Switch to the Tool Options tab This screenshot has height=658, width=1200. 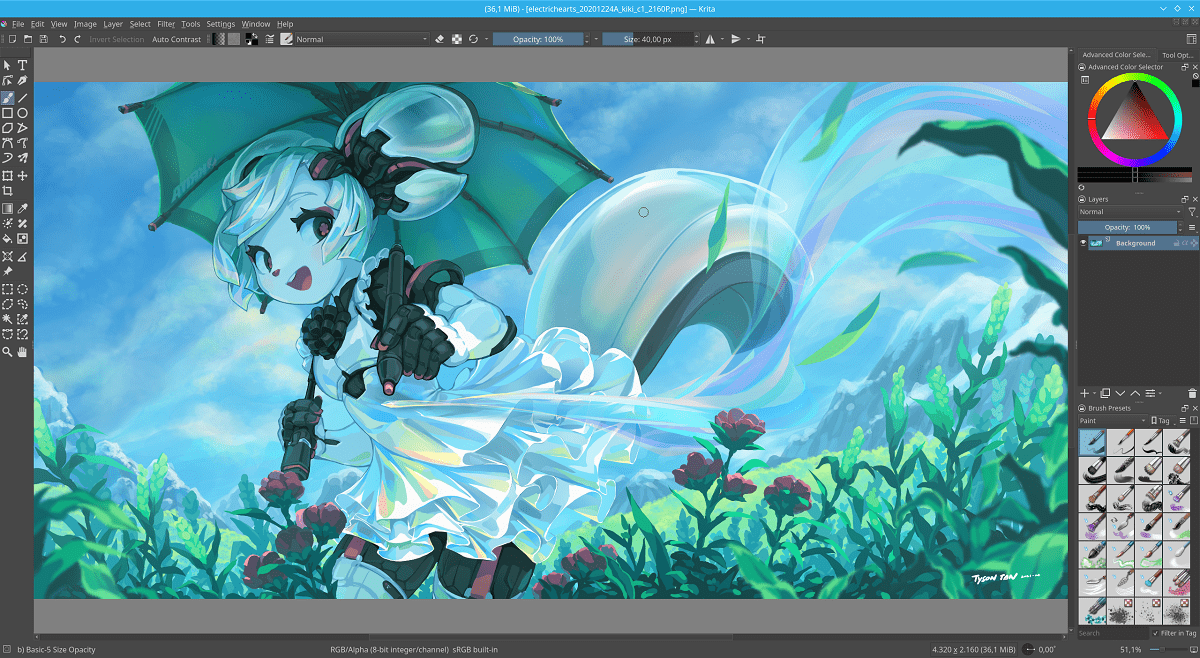pos(1180,55)
